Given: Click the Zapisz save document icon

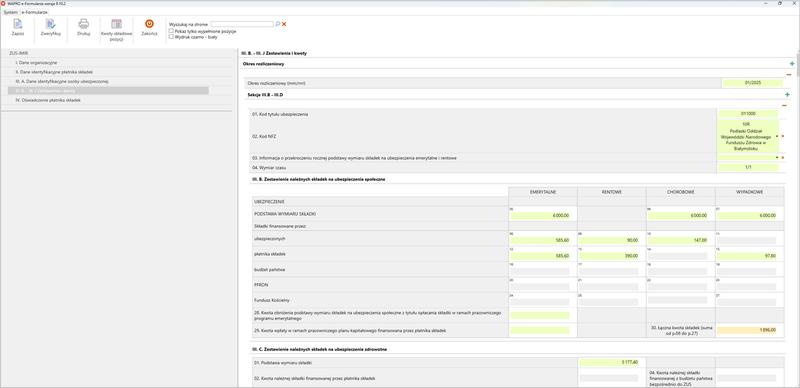Looking at the screenshot, I should coord(18,24).
